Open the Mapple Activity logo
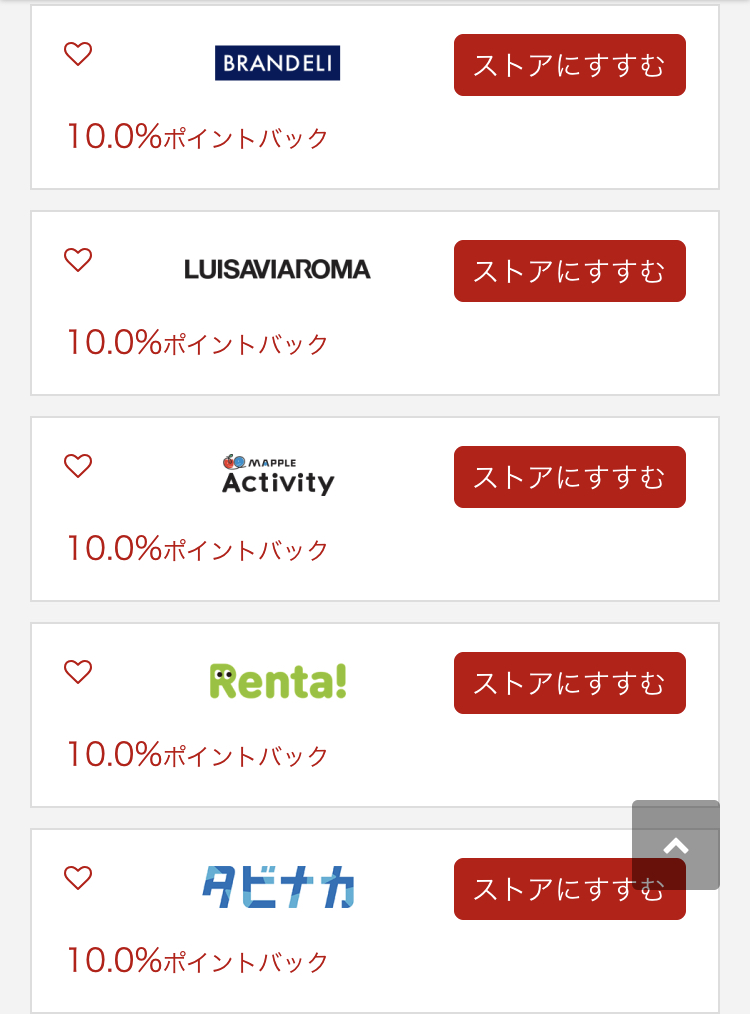750x1014 pixels. click(x=278, y=475)
